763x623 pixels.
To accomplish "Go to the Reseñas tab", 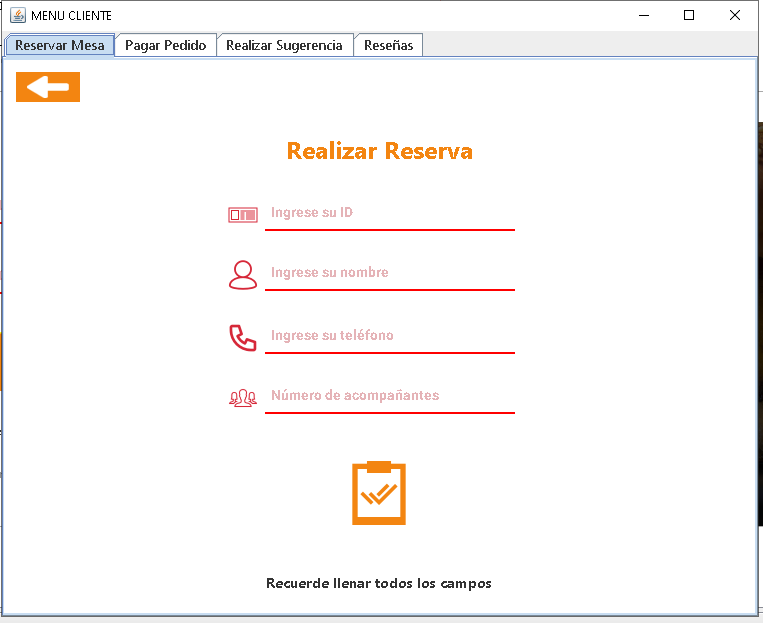I will [388, 45].
